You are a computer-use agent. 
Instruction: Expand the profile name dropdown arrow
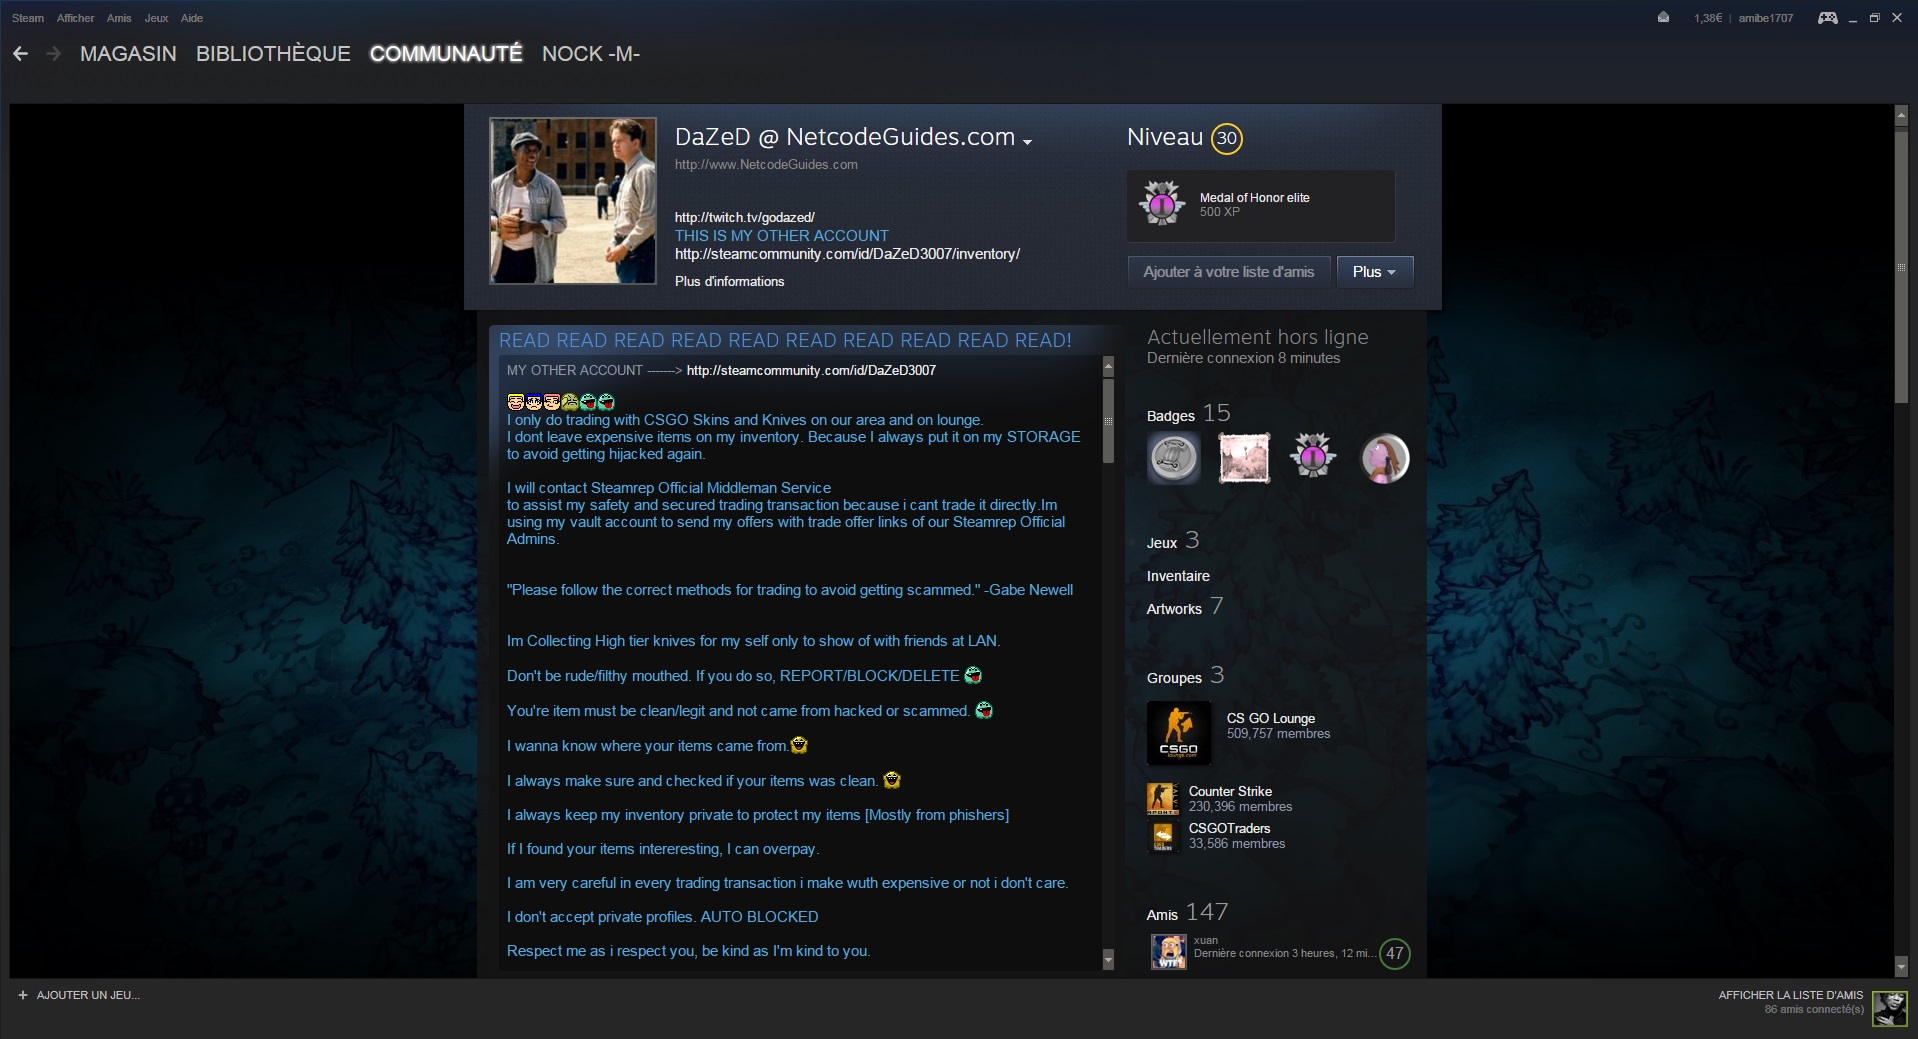[1027, 142]
